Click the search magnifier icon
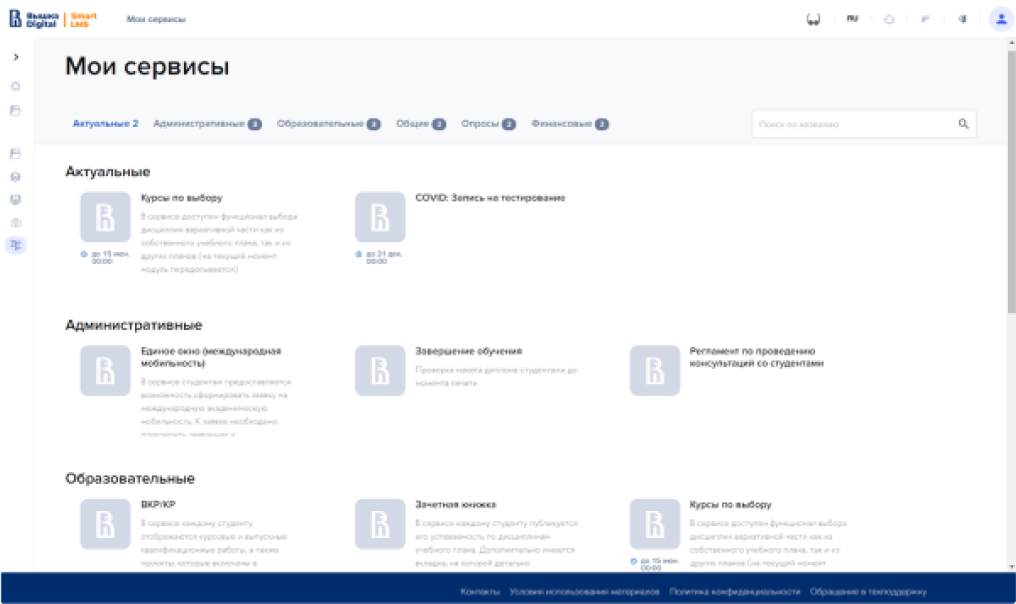This screenshot has width=1016, height=604. coord(964,124)
